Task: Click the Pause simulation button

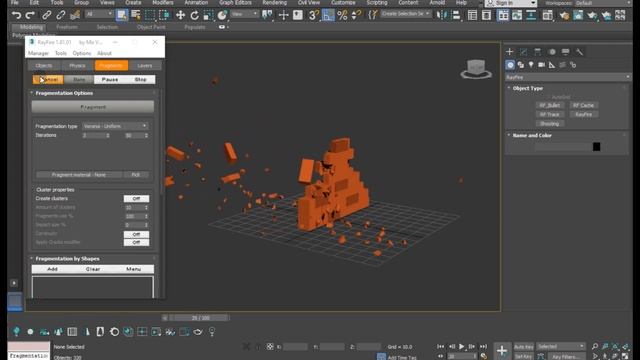Action: pos(110,80)
